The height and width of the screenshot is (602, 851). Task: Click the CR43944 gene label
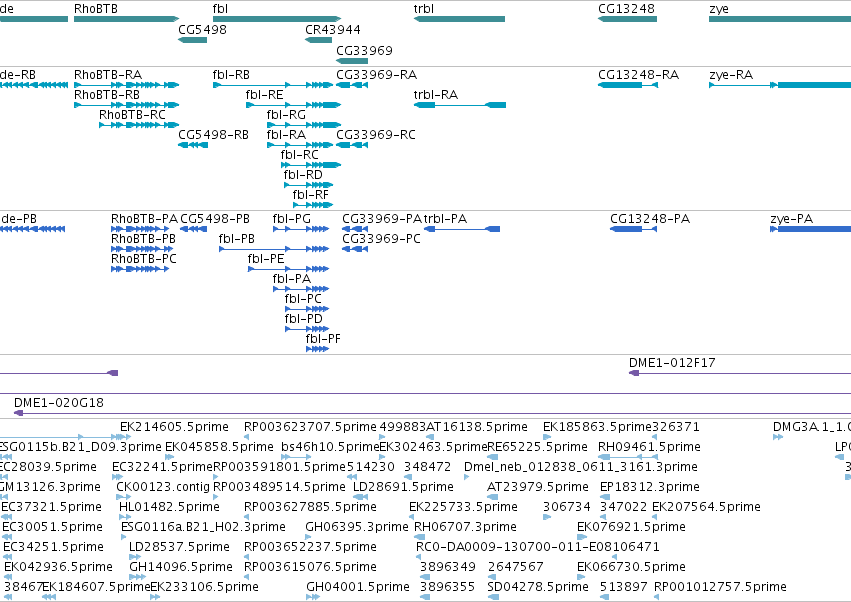[333, 29]
